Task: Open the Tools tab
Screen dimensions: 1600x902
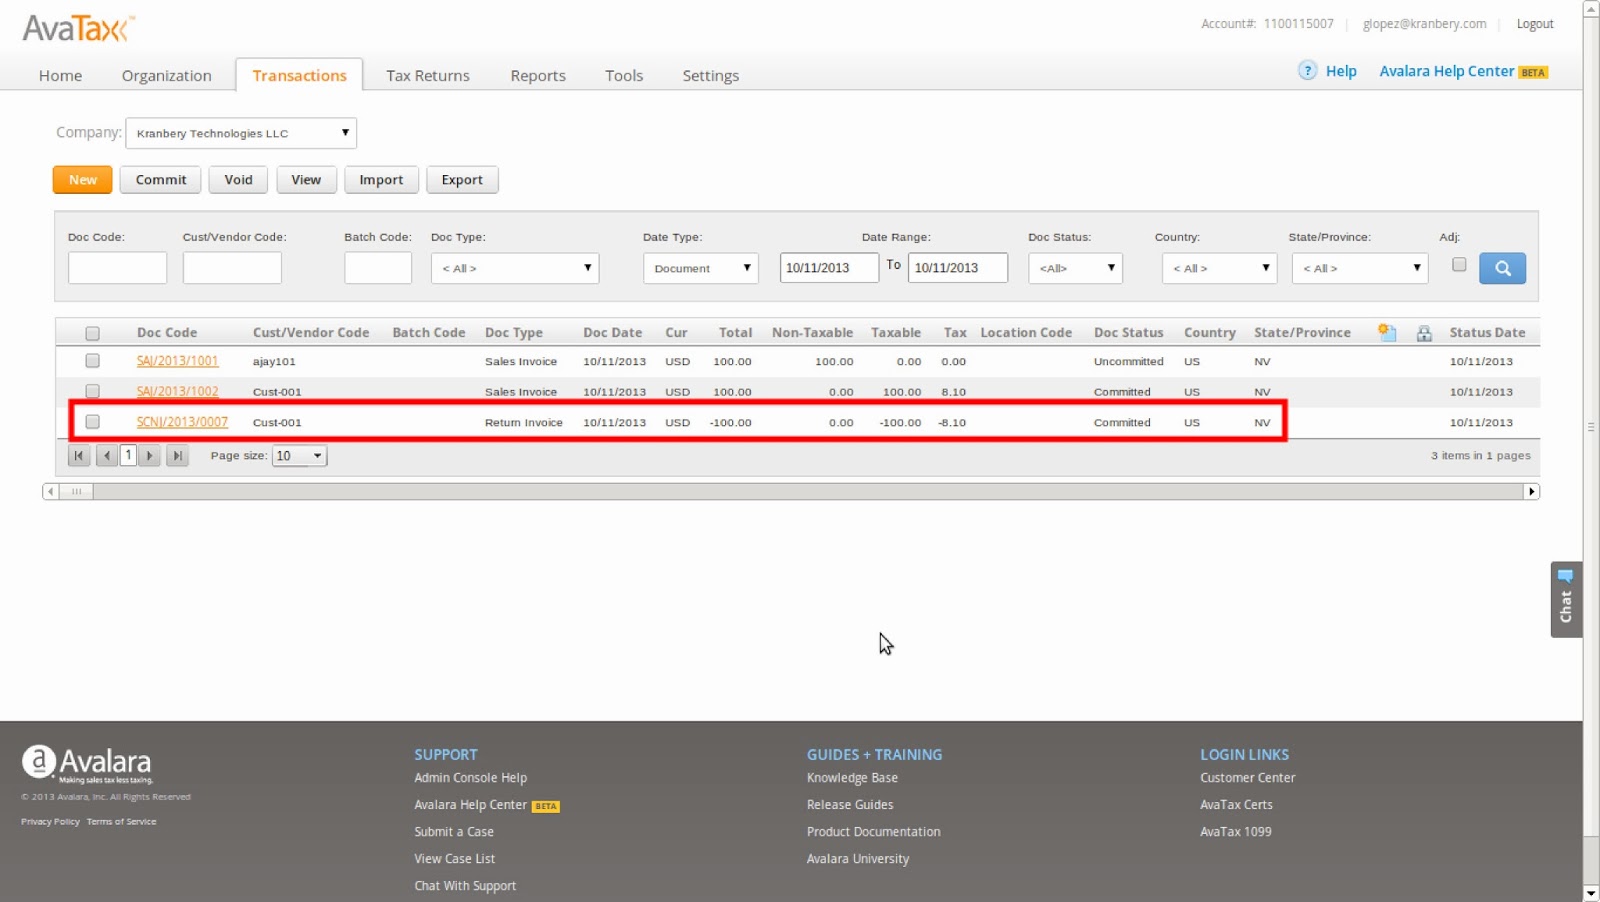Action: coord(624,75)
